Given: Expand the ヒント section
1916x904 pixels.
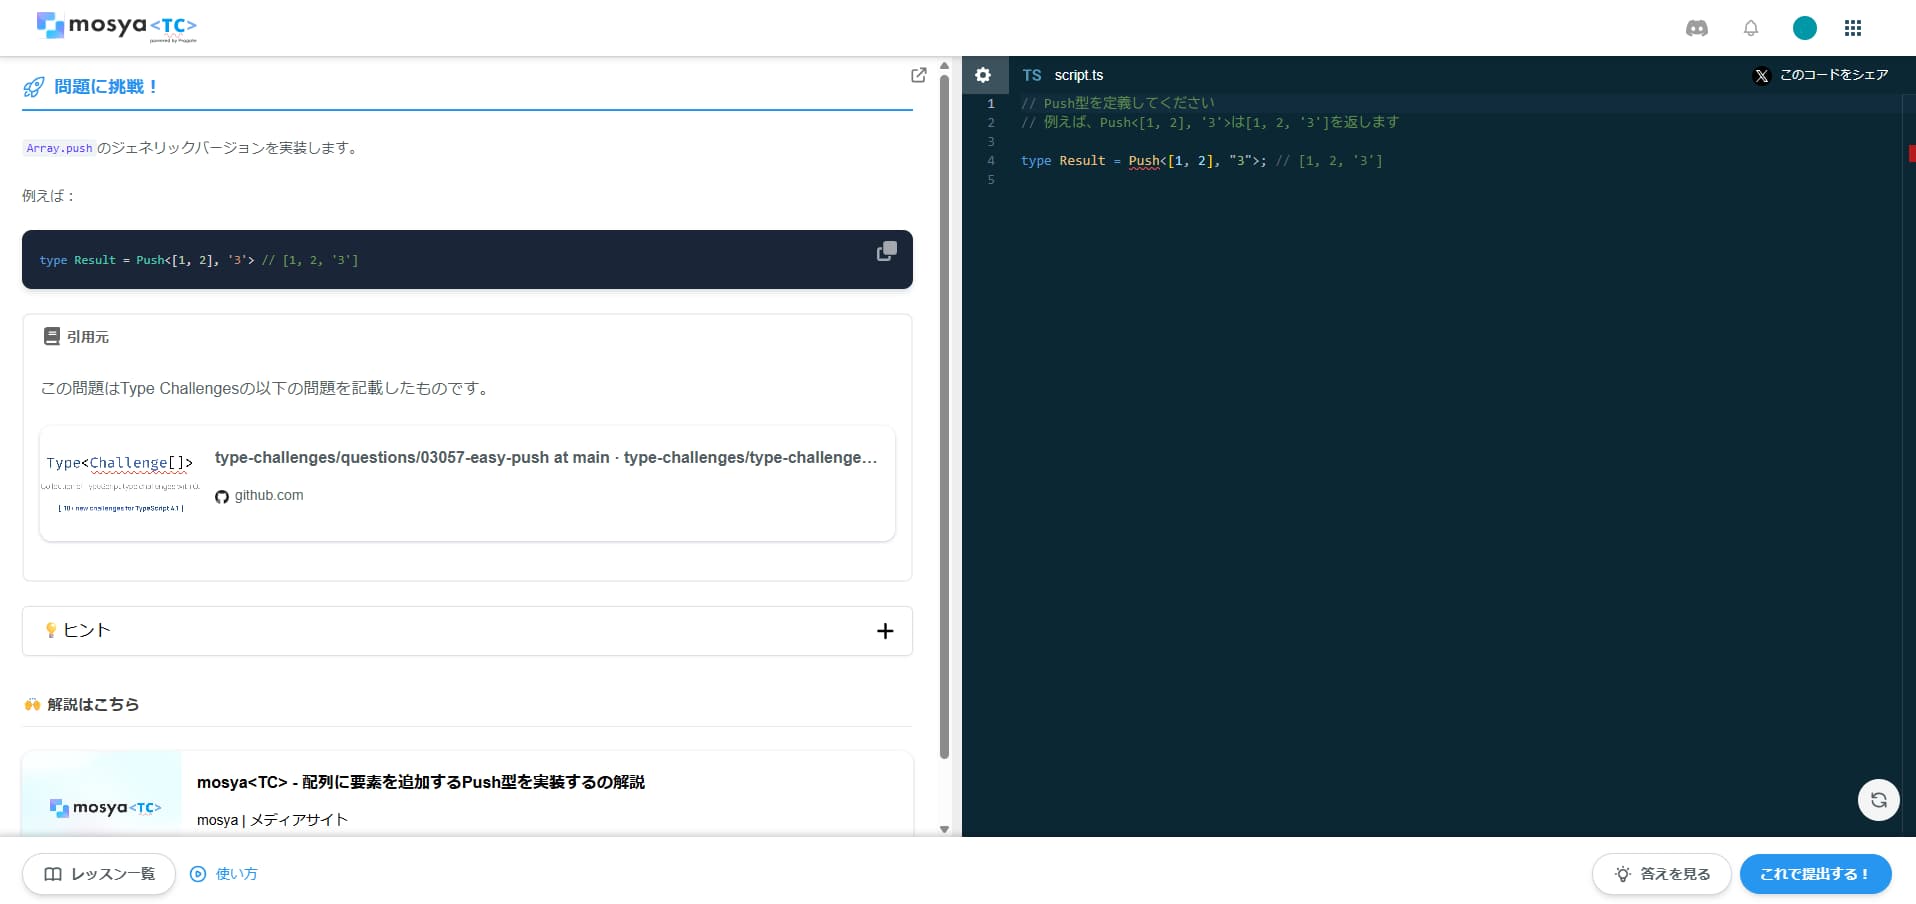Looking at the screenshot, I should tap(467, 631).
